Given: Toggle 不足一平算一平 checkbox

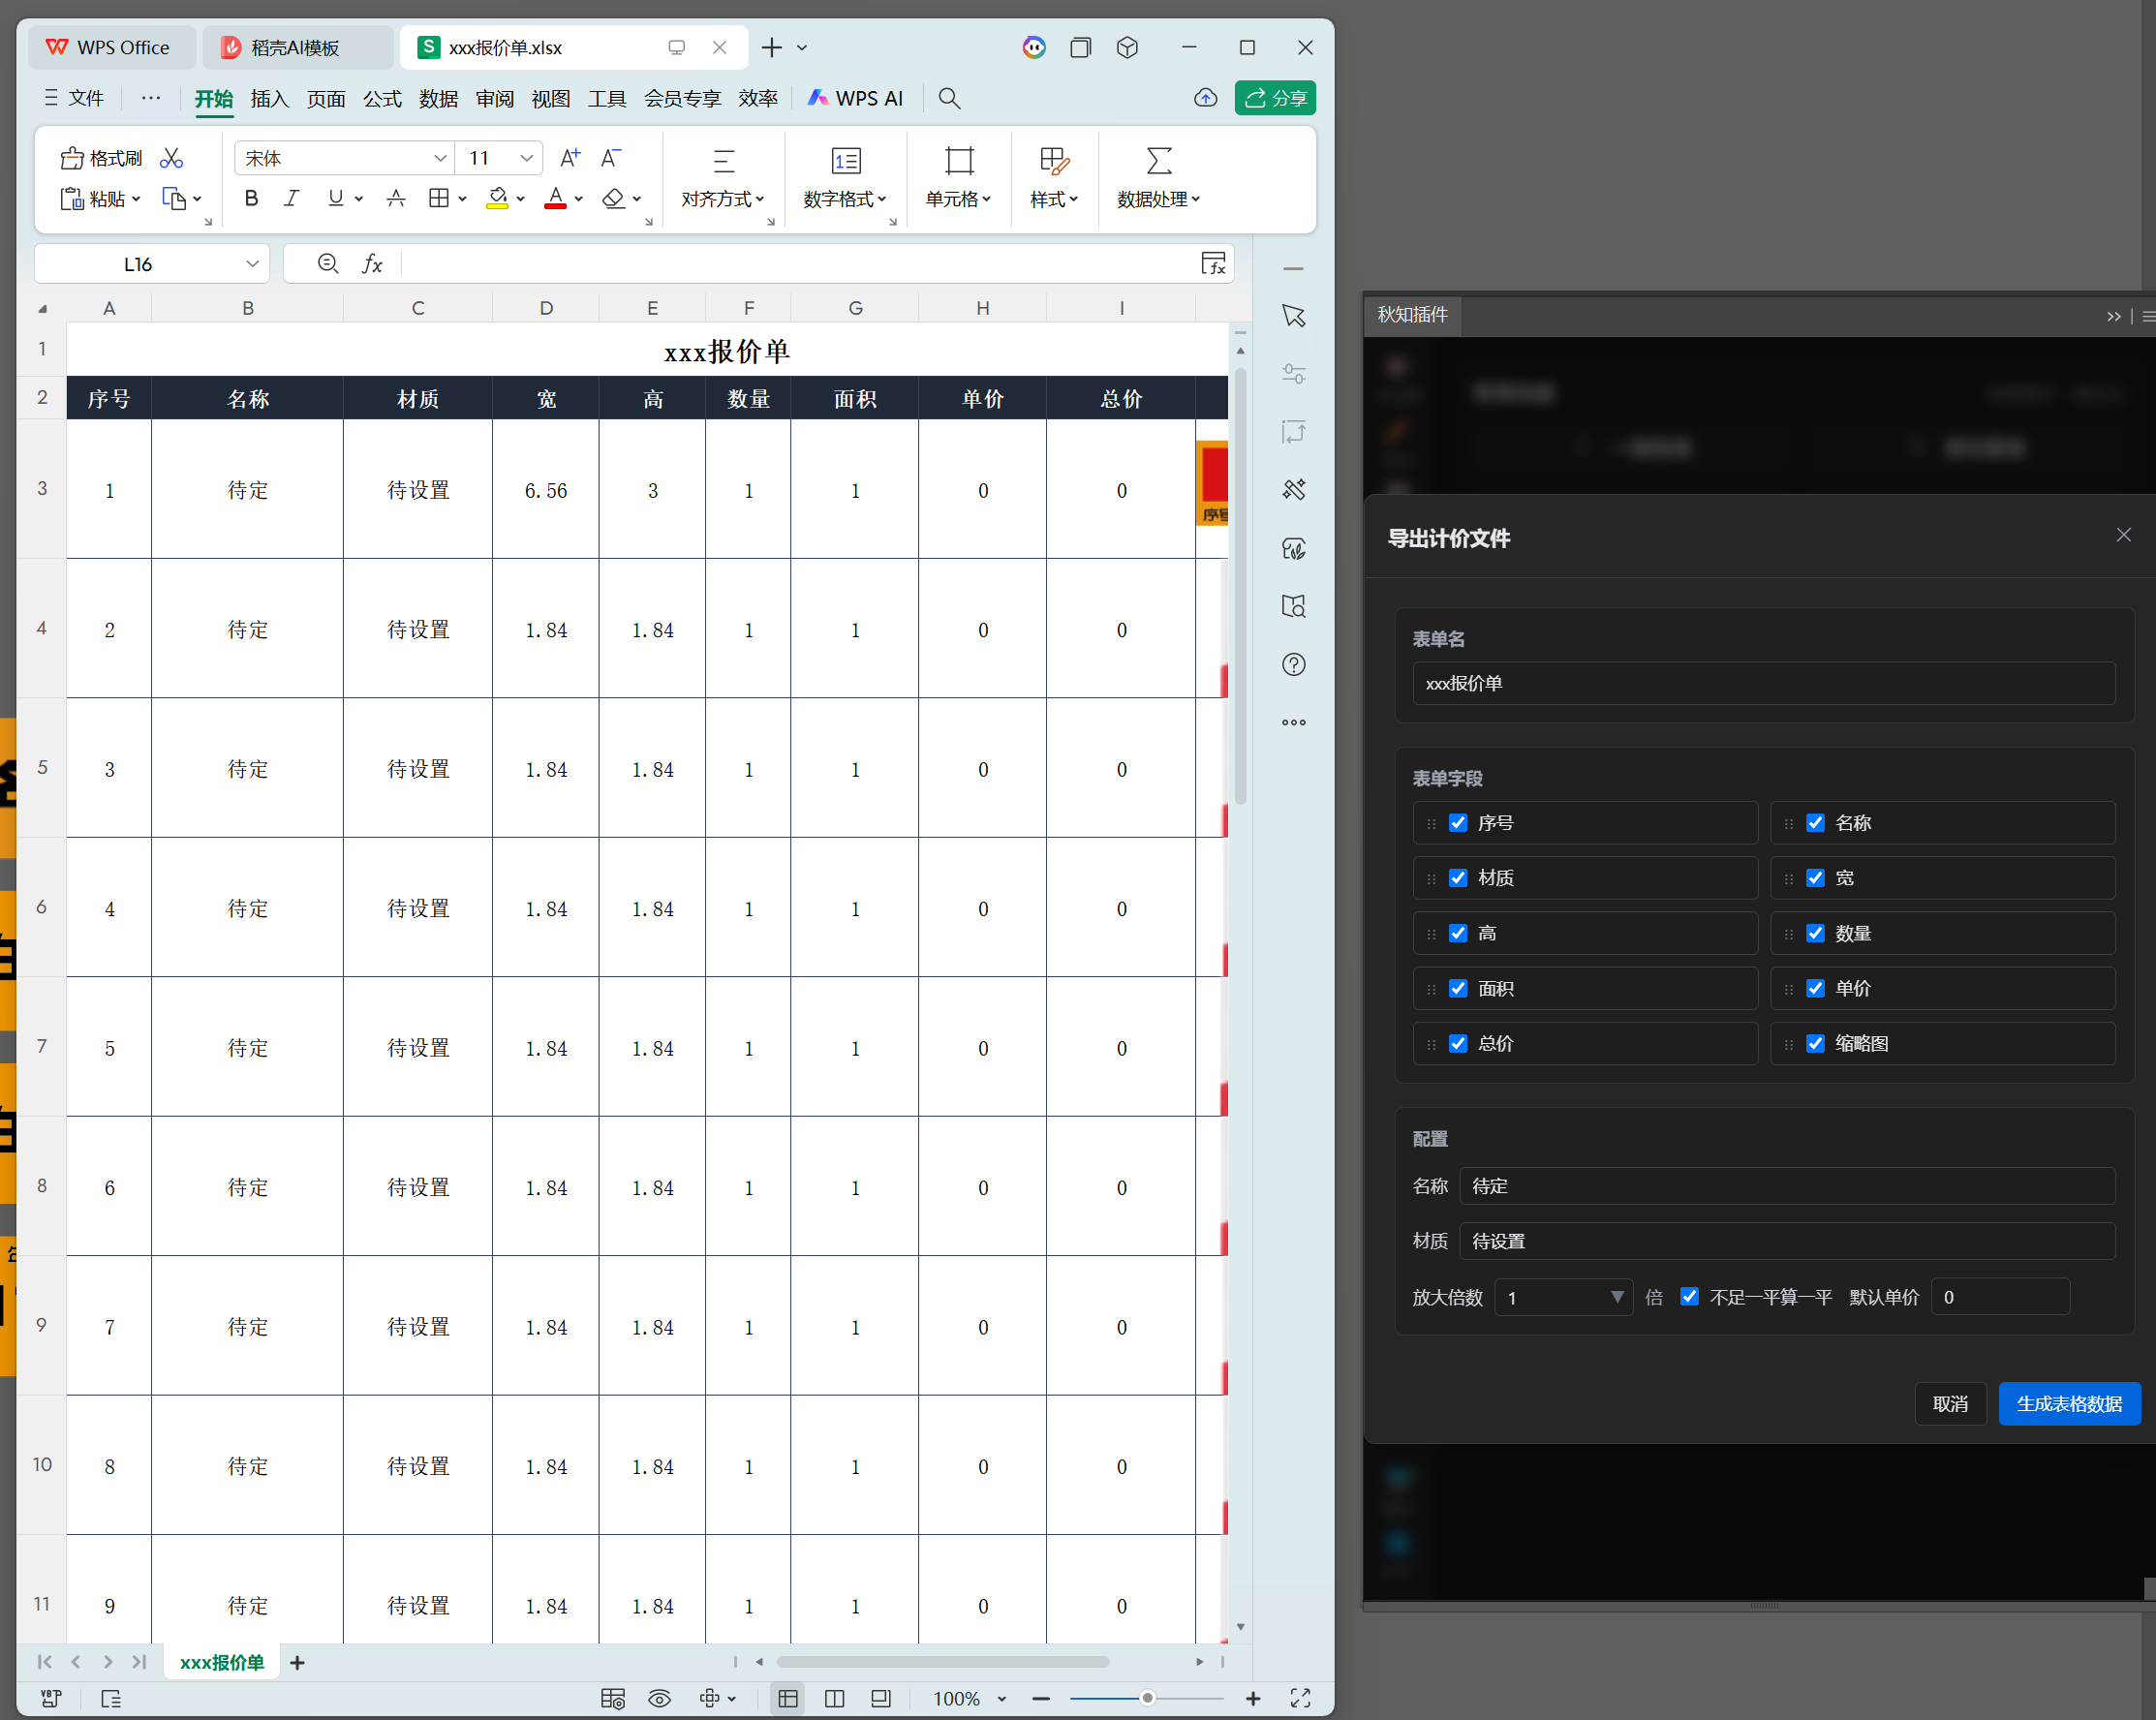Looking at the screenshot, I should [1689, 1297].
